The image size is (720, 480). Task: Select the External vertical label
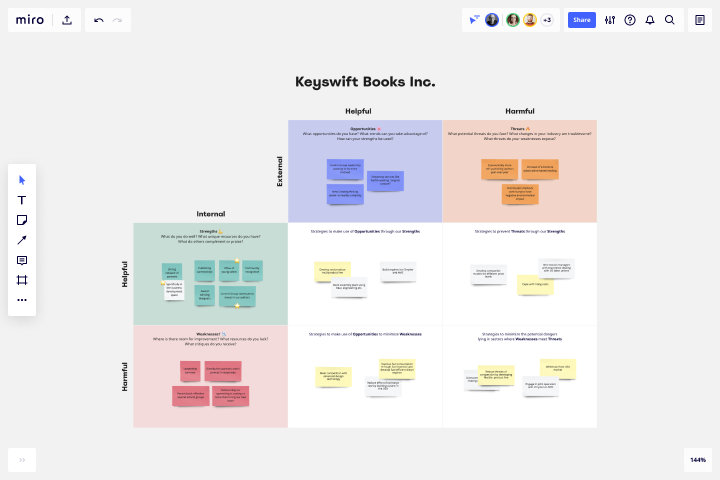280,171
